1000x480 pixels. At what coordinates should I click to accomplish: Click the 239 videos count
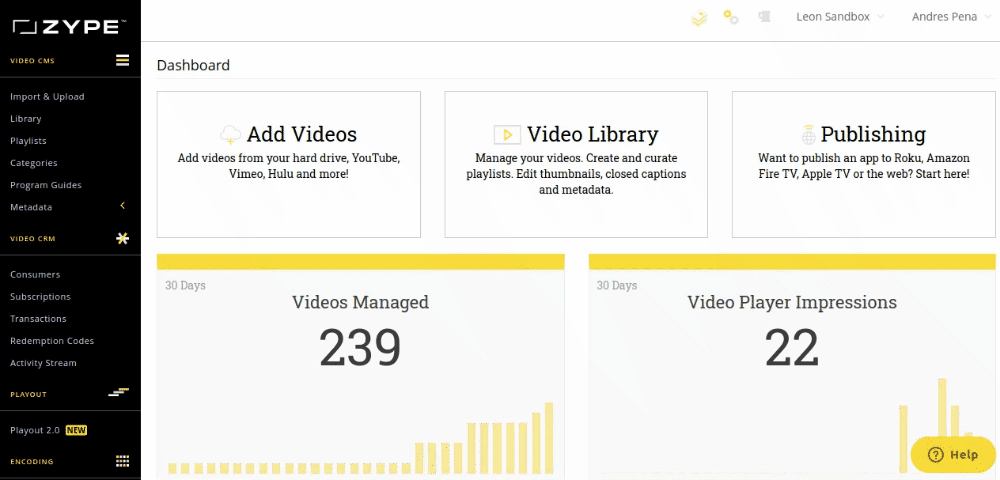pos(360,349)
